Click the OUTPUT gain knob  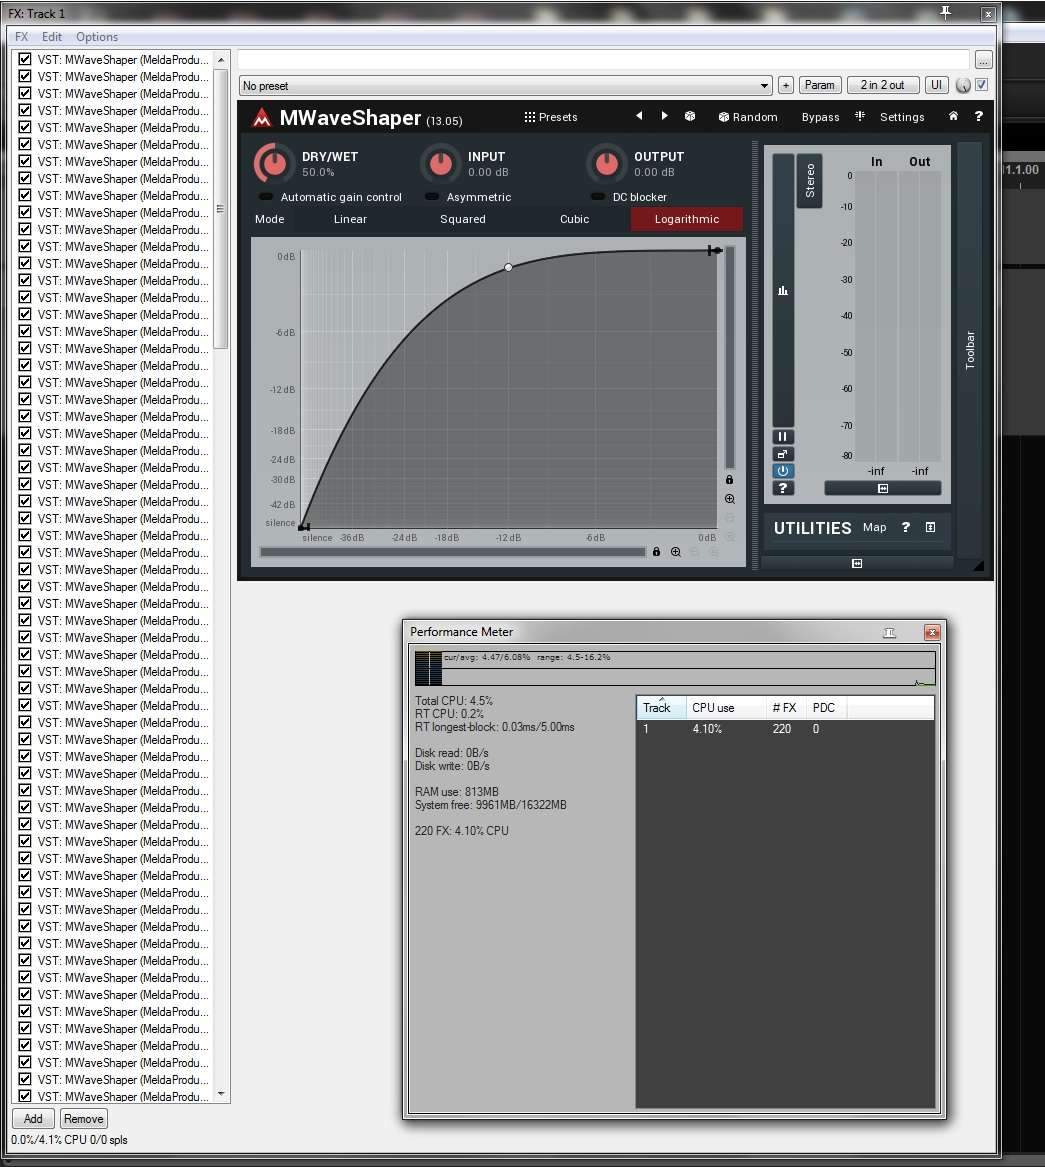[x=606, y=164]
